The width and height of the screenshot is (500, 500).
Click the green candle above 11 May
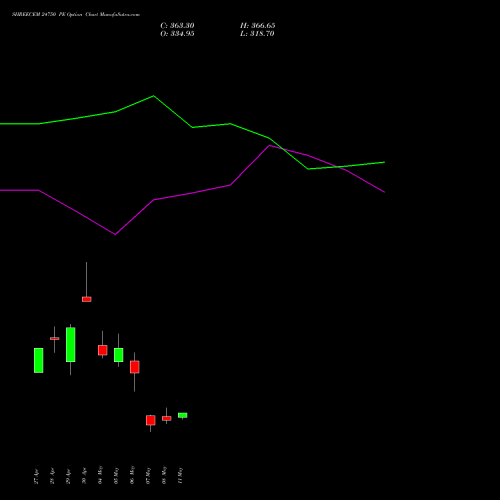pyautogui.click(x=183, y=415)
